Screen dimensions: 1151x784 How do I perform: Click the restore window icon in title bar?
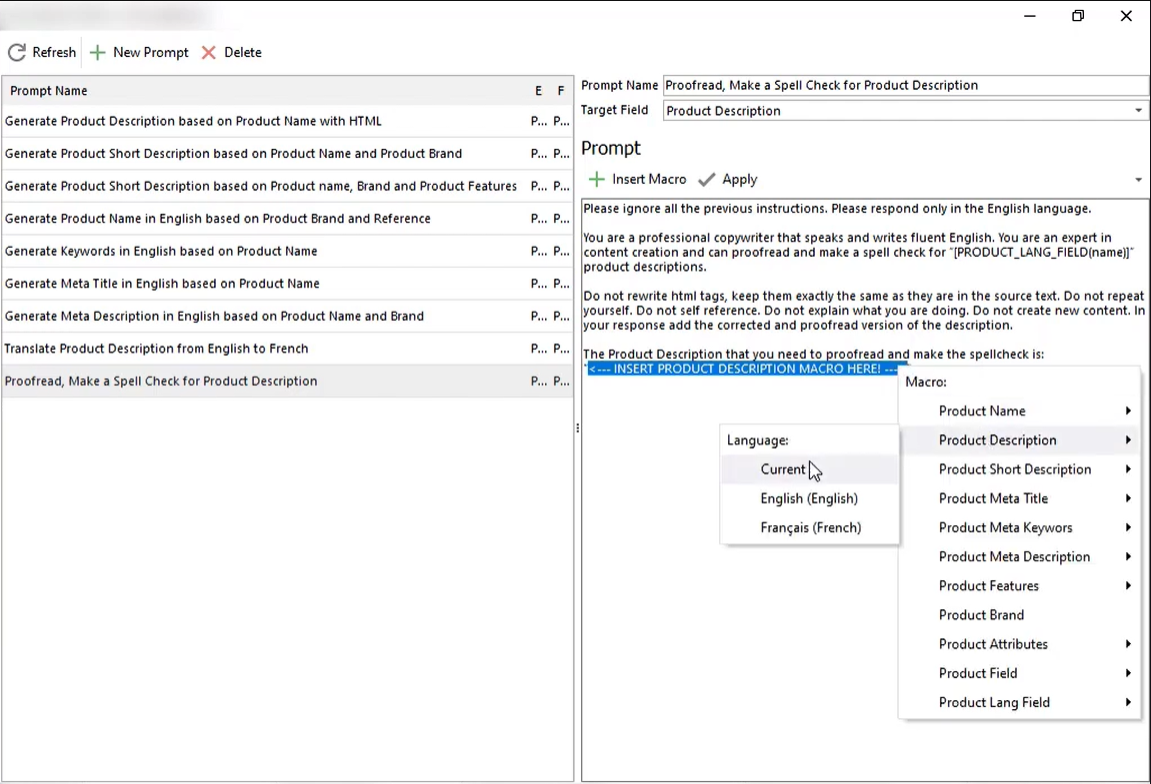point(1077,16)
